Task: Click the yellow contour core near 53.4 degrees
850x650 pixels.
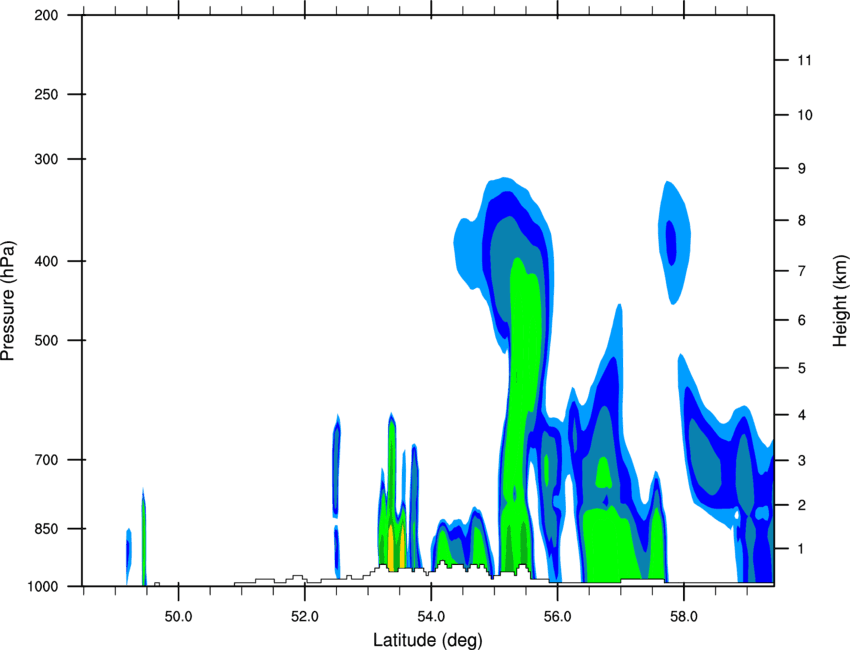Action: [x=391, y=548]
